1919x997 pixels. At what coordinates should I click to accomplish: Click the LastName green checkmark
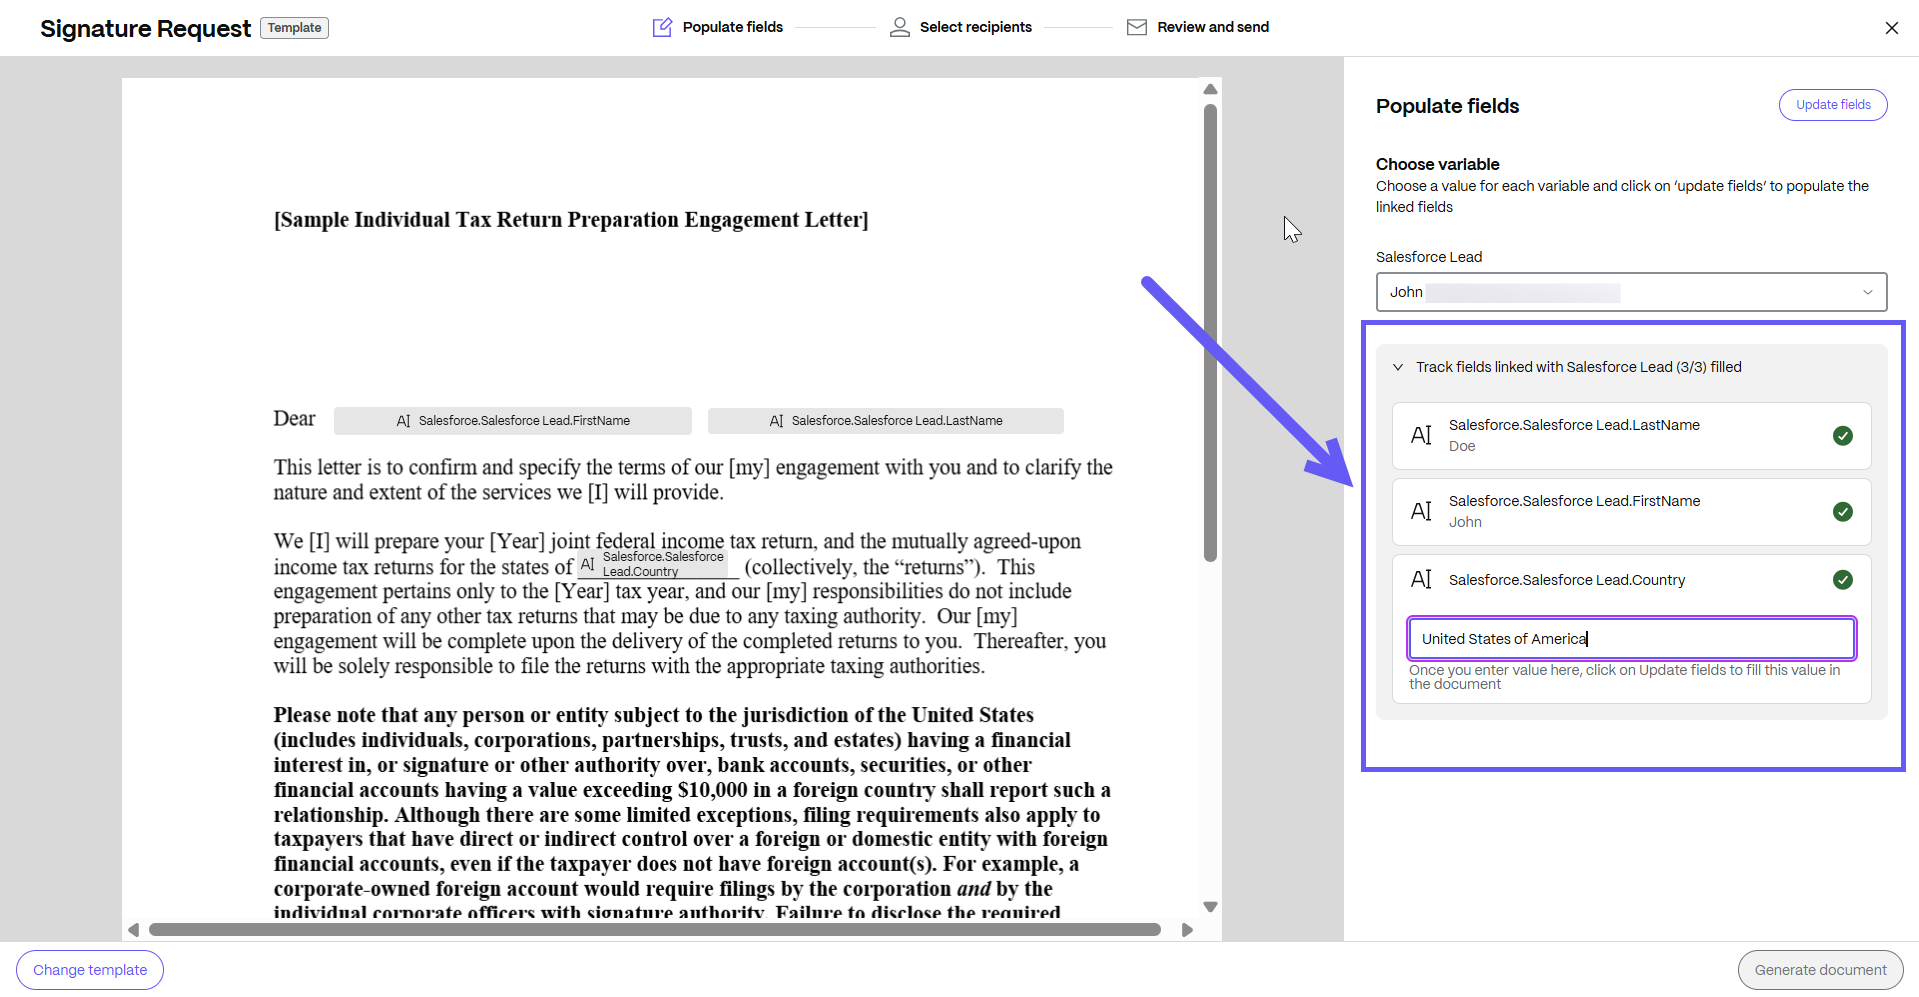1843,435
